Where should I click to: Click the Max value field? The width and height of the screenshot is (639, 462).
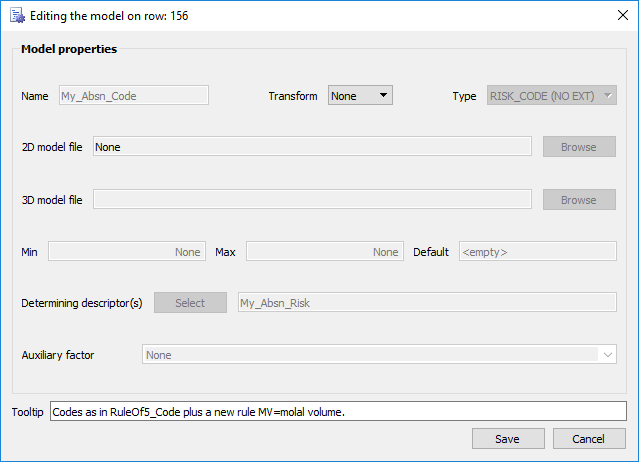coord(325,251)
